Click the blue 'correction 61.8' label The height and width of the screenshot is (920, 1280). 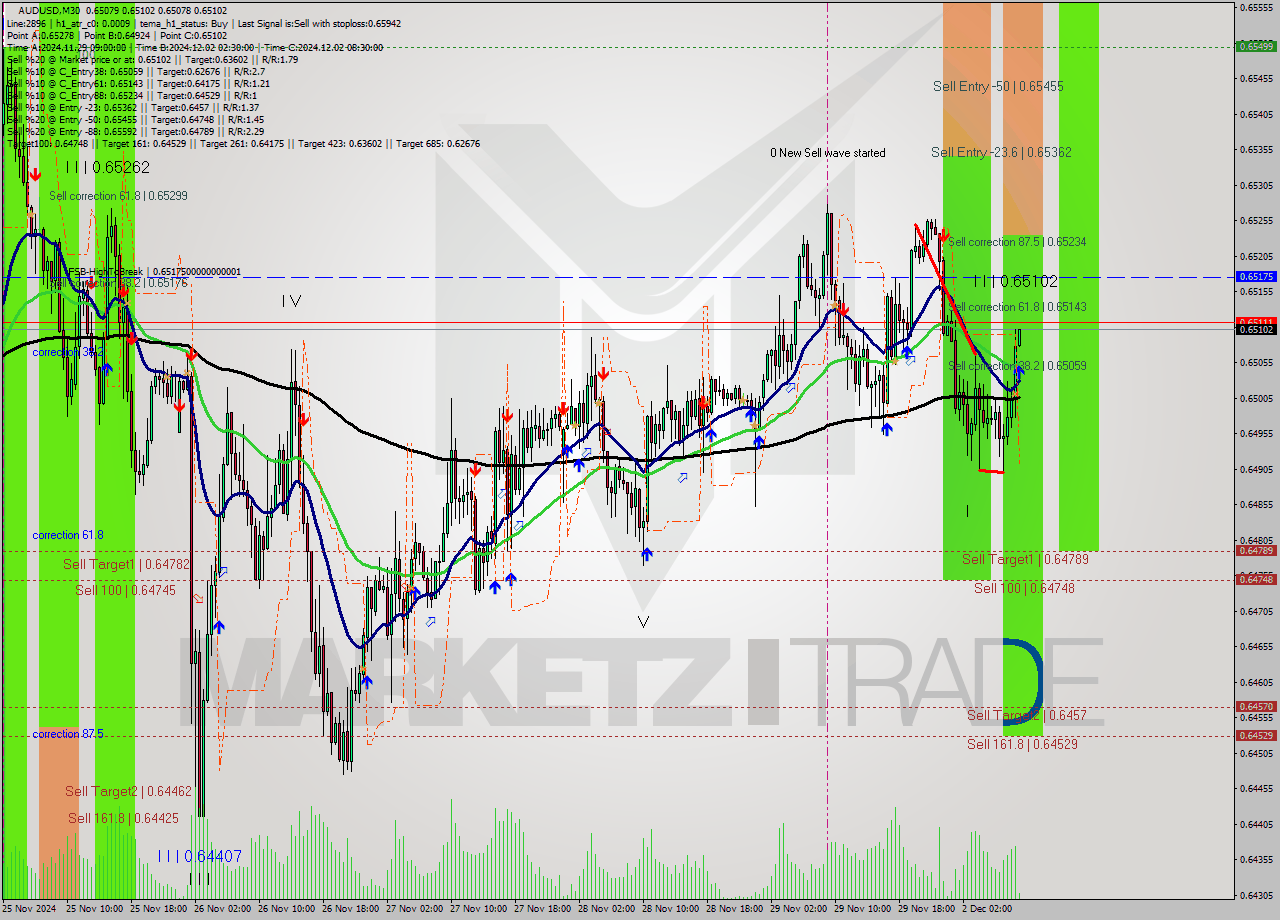(x=67, y=535)
